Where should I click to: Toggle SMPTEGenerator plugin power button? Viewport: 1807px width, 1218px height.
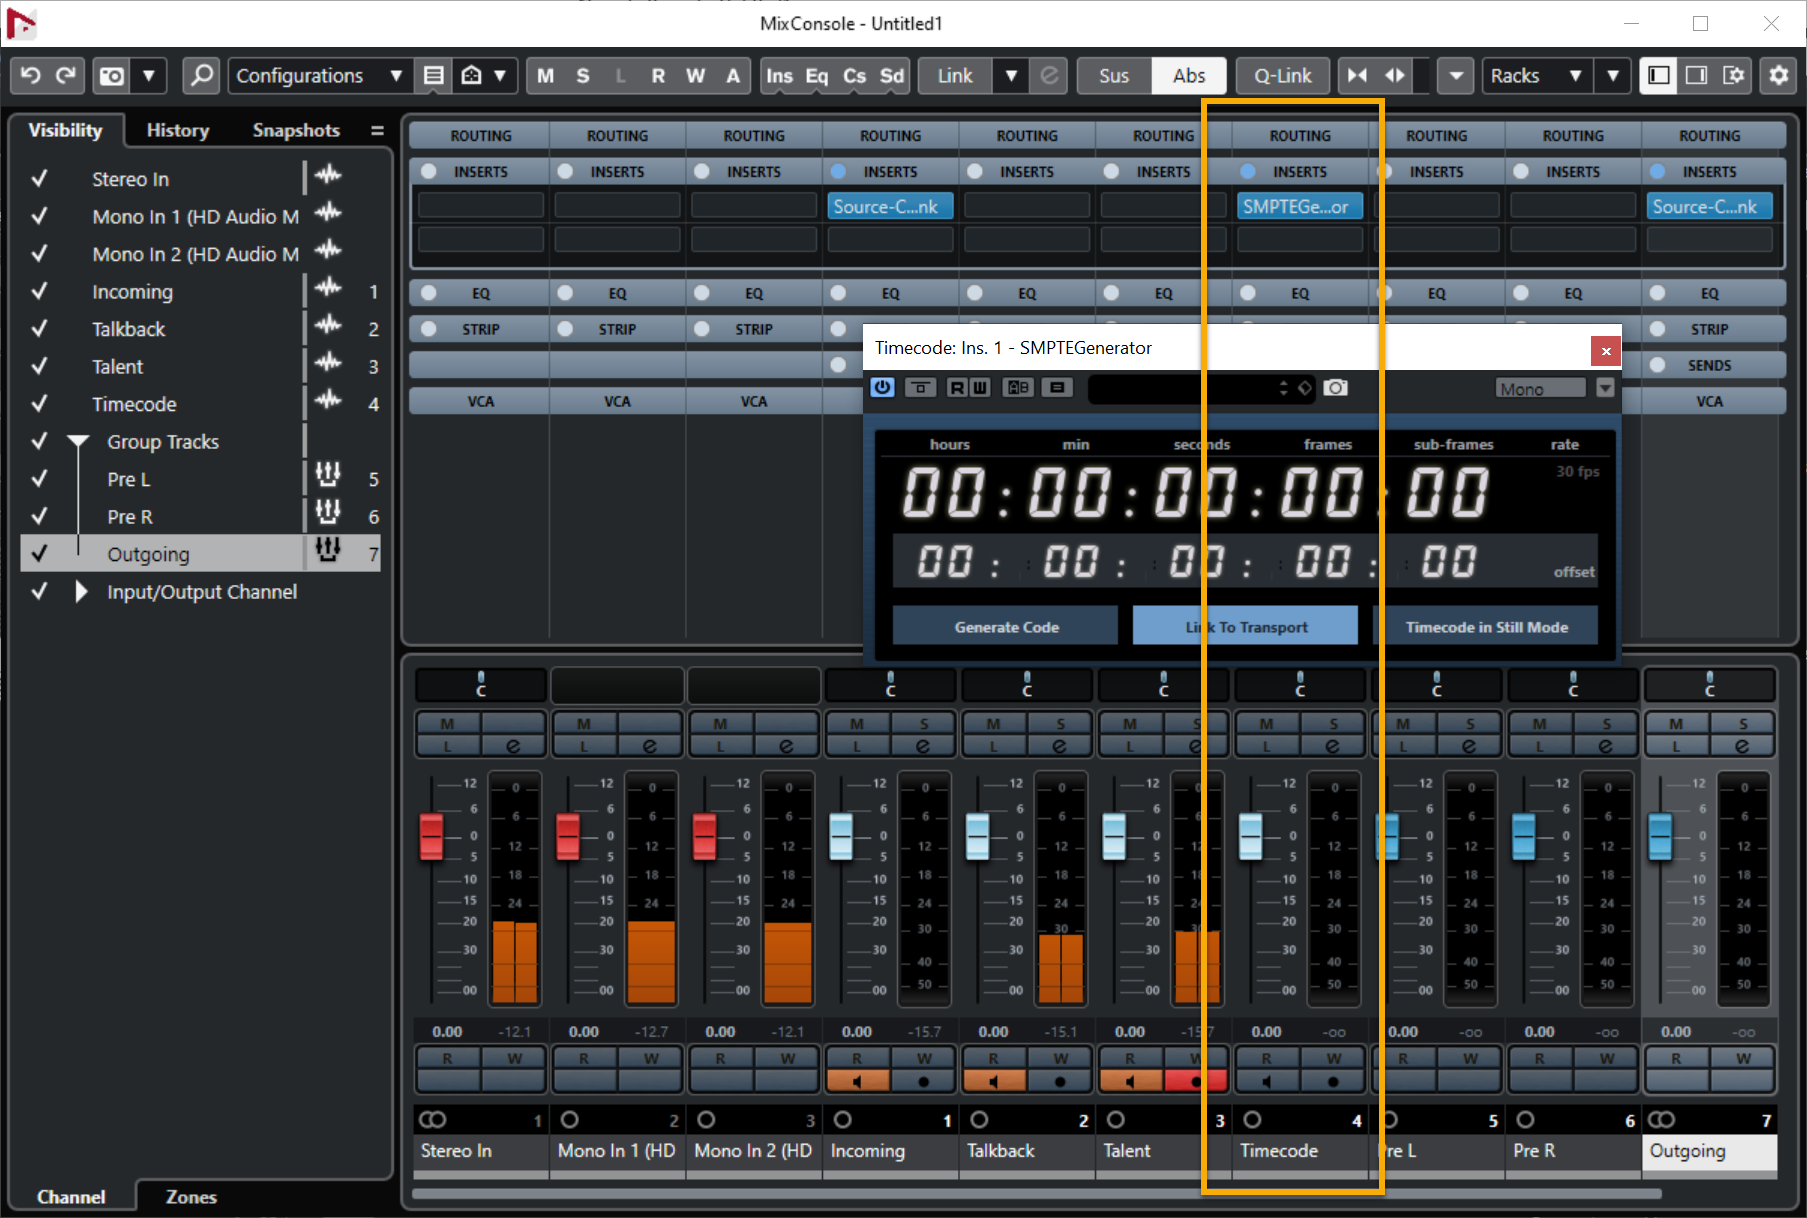coord(882,388)
